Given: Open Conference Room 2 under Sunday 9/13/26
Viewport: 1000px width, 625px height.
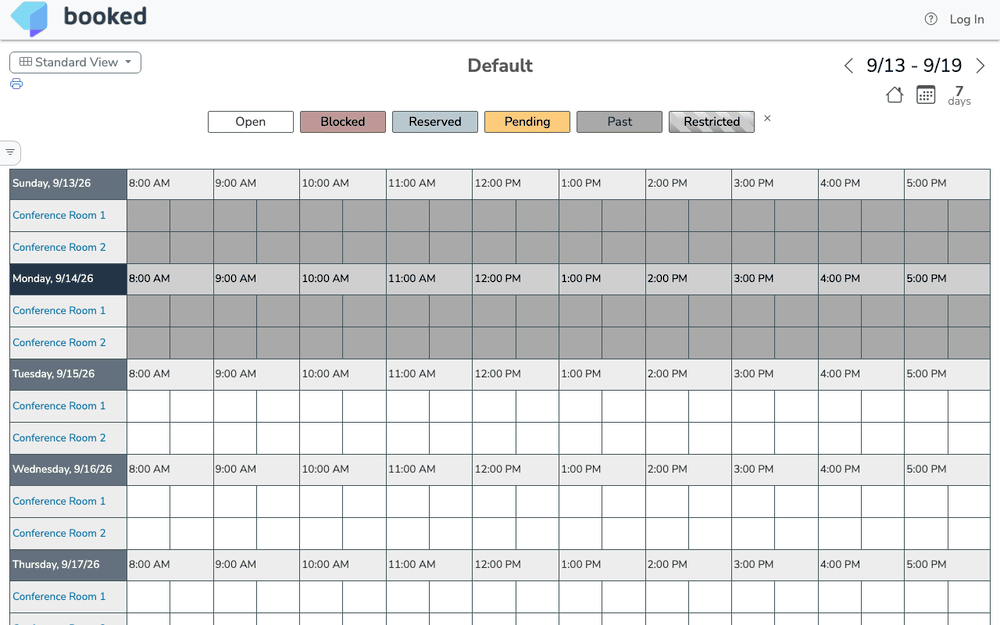Looking at the screenshot, I should (x=59, y=247).
